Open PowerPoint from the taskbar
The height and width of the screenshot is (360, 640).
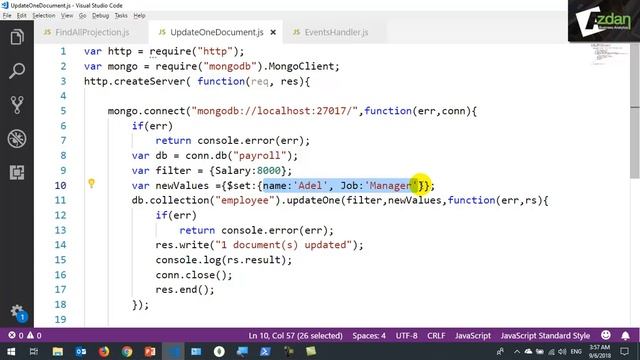pyautogui.click(x=150, y=351)
